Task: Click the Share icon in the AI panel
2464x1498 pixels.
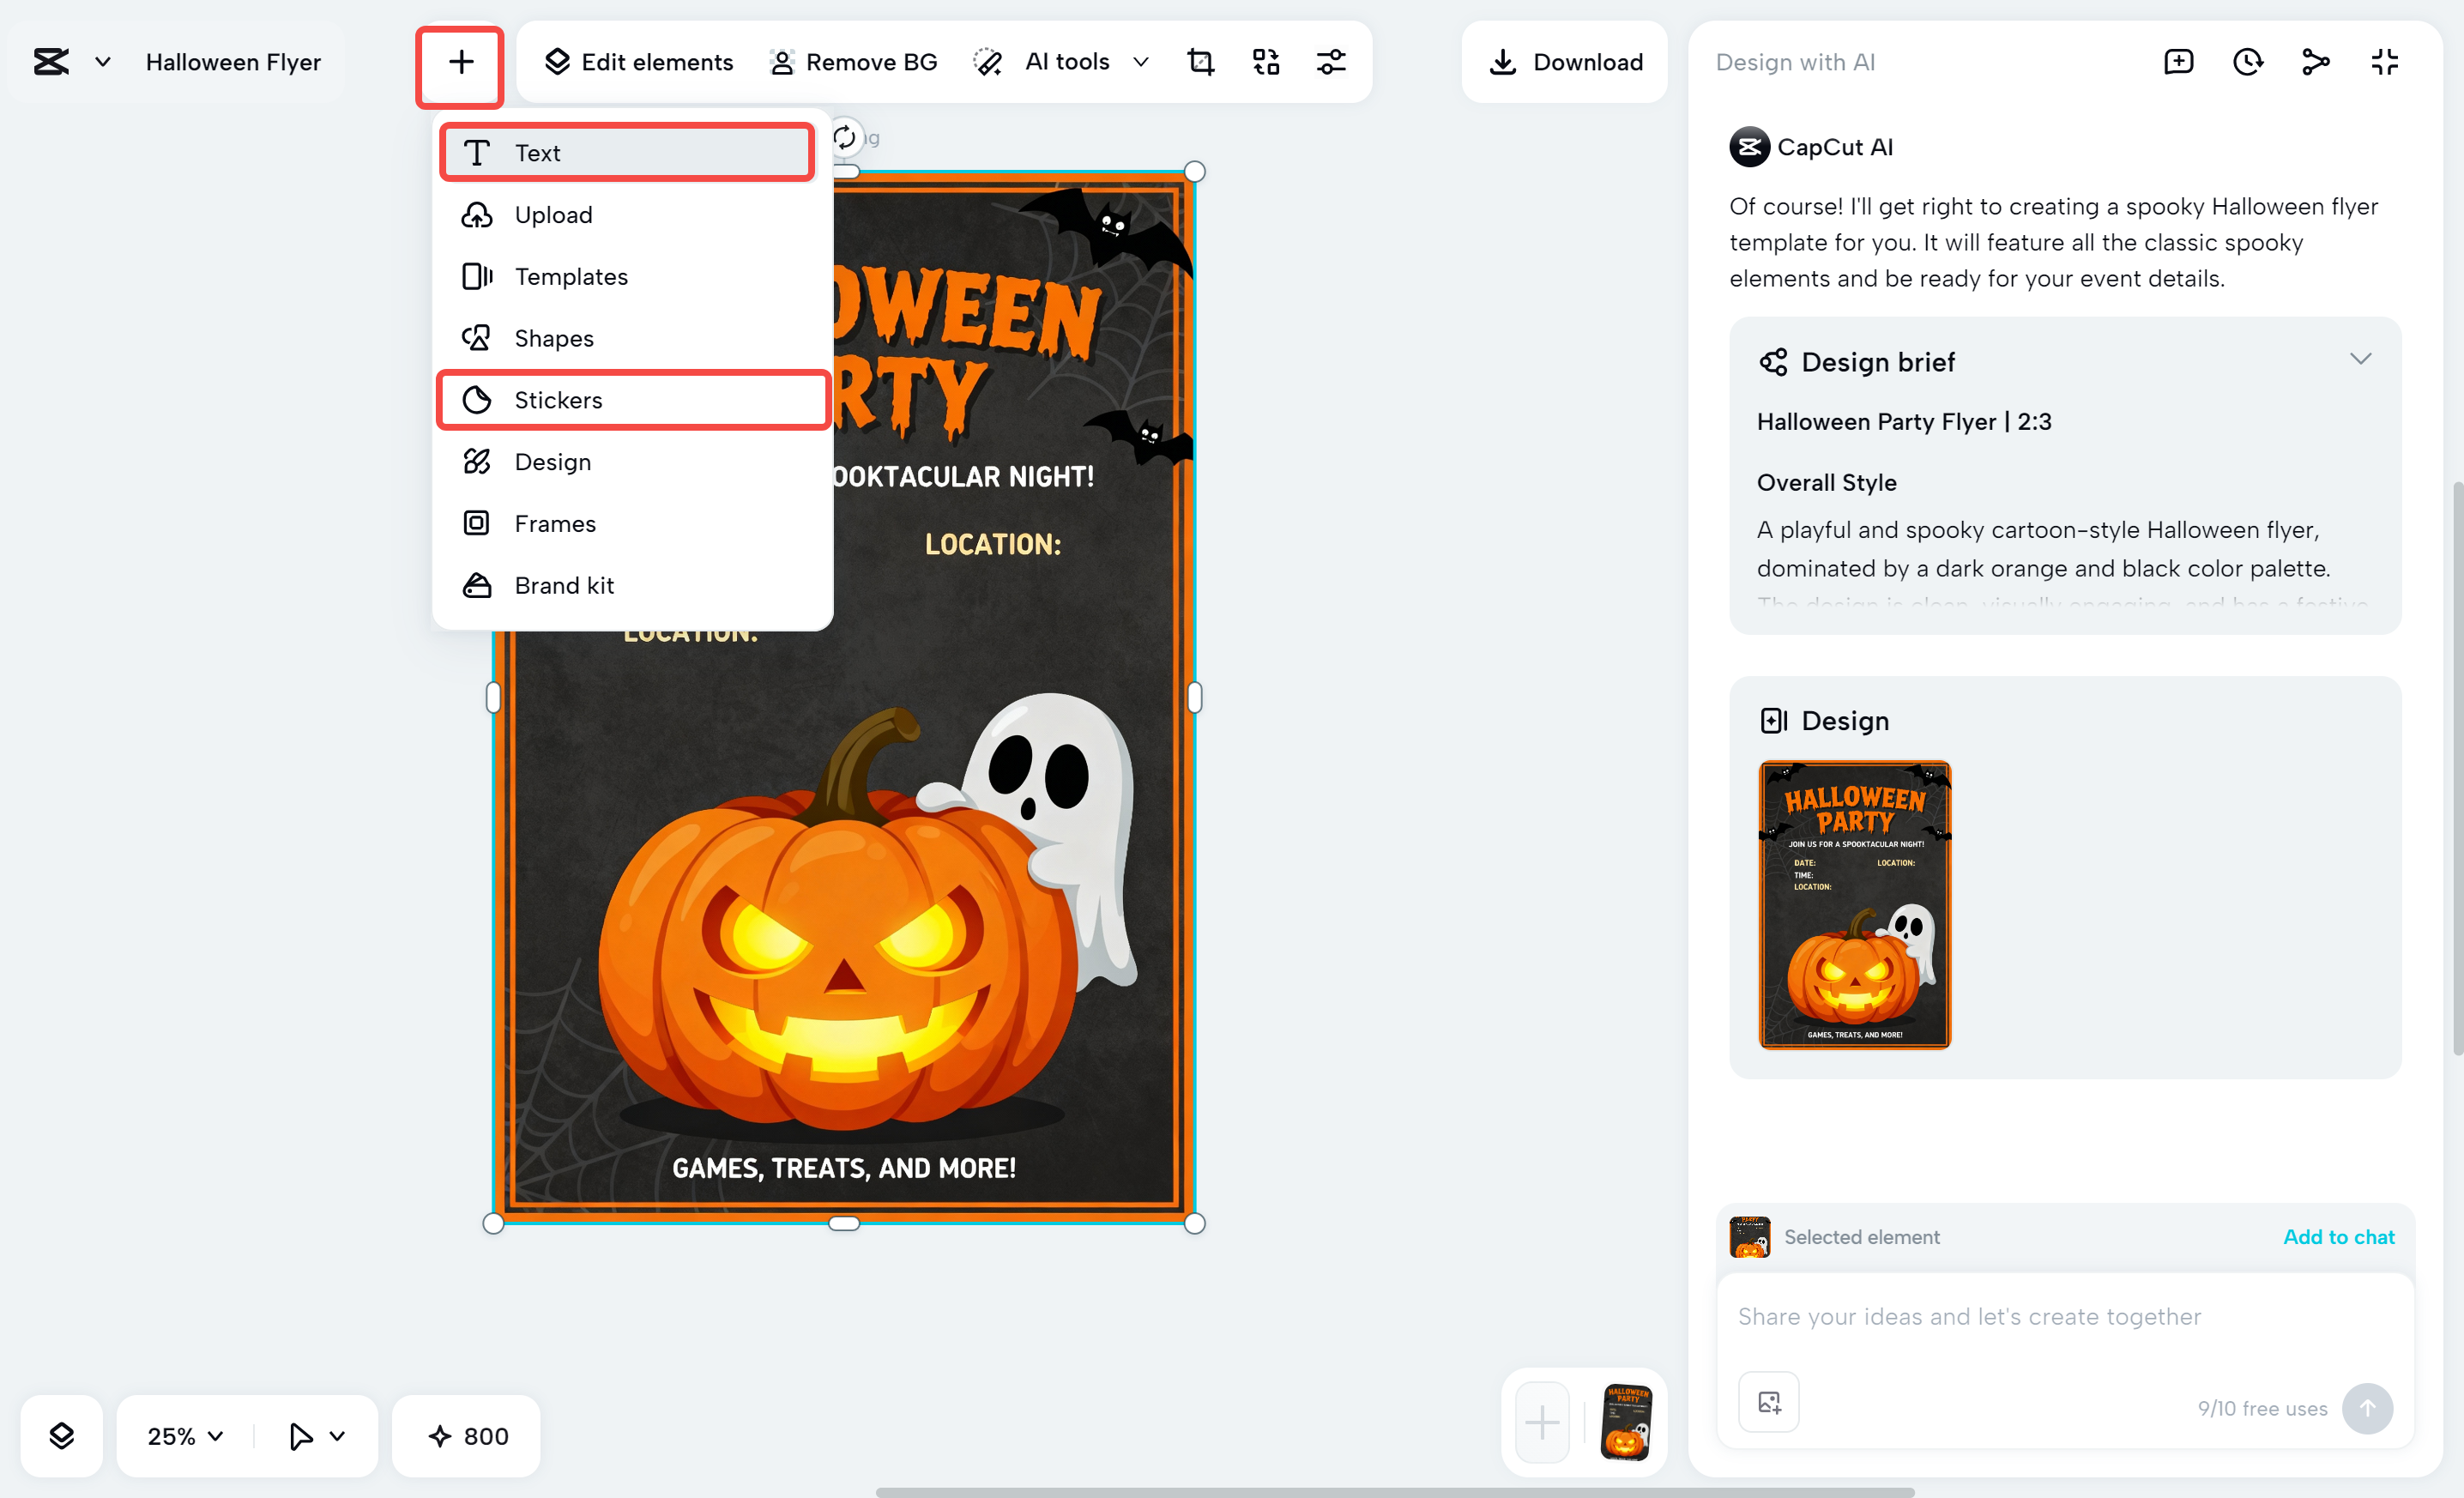Action: tap(2315, 61)
